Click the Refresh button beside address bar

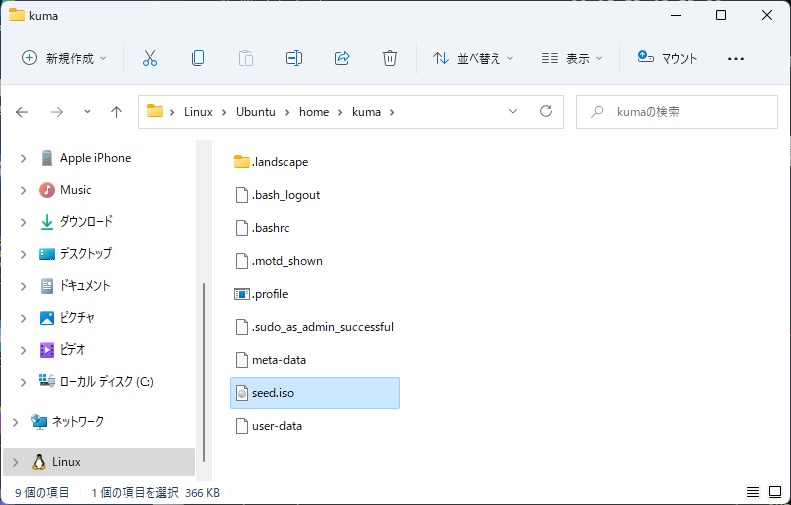545,112
